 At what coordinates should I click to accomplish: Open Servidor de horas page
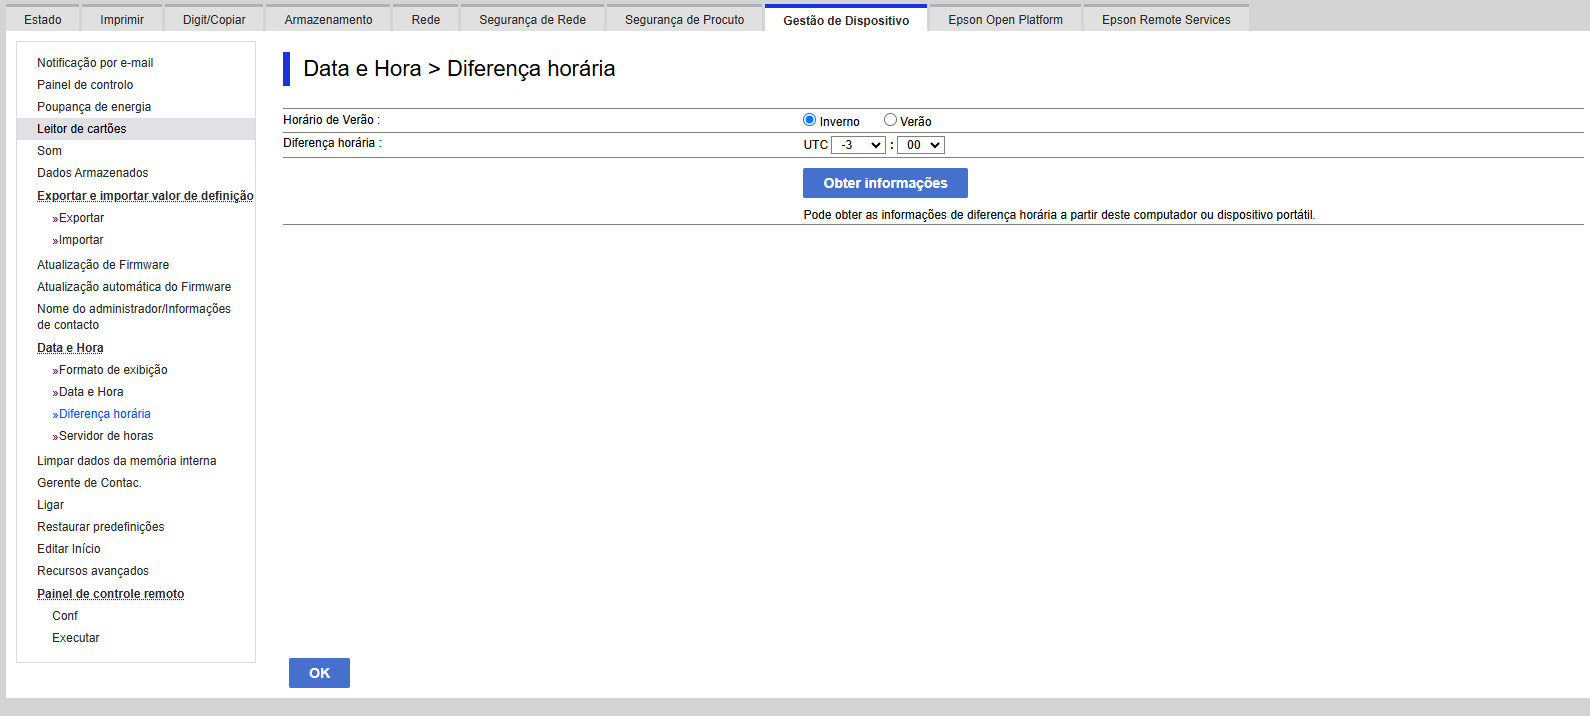coord(106,436)
